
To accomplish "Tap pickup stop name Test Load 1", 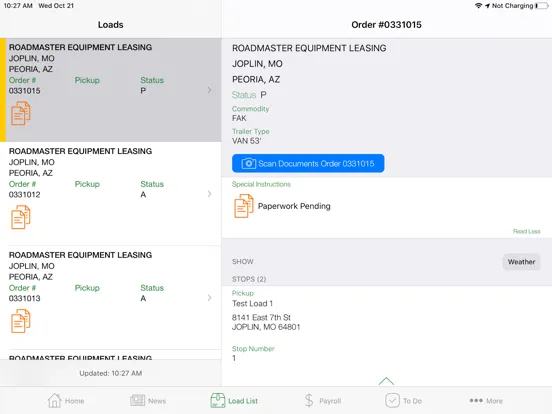I will pos(252,303).
